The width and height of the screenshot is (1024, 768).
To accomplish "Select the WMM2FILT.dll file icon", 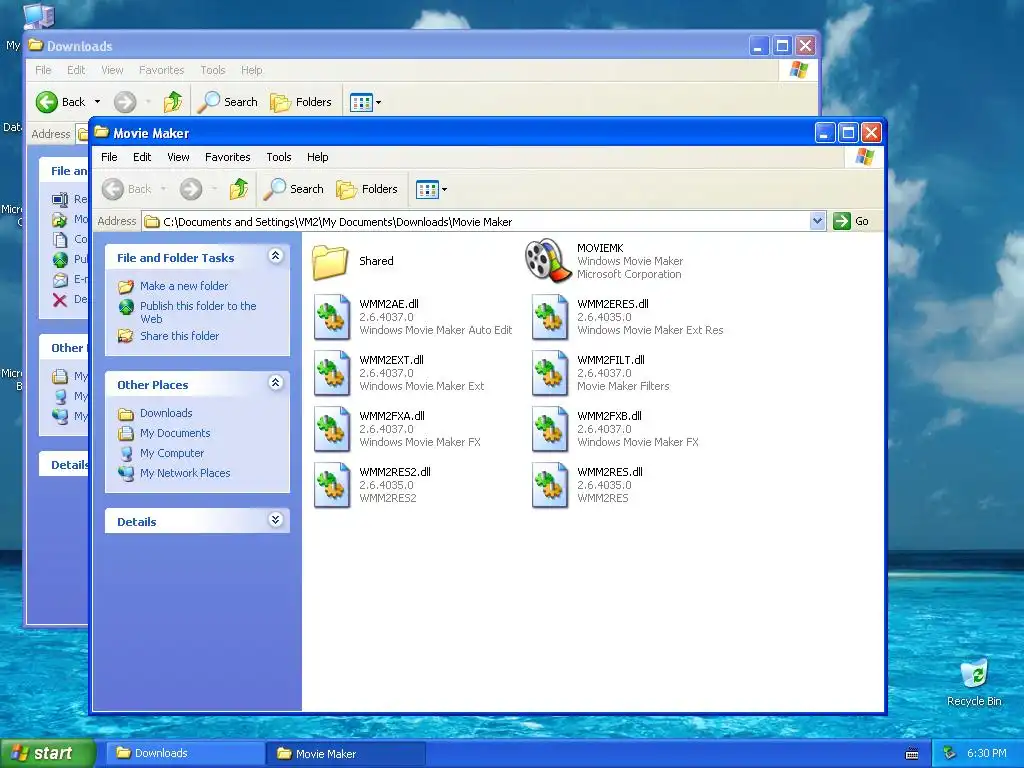I will (x=549, y=373).
